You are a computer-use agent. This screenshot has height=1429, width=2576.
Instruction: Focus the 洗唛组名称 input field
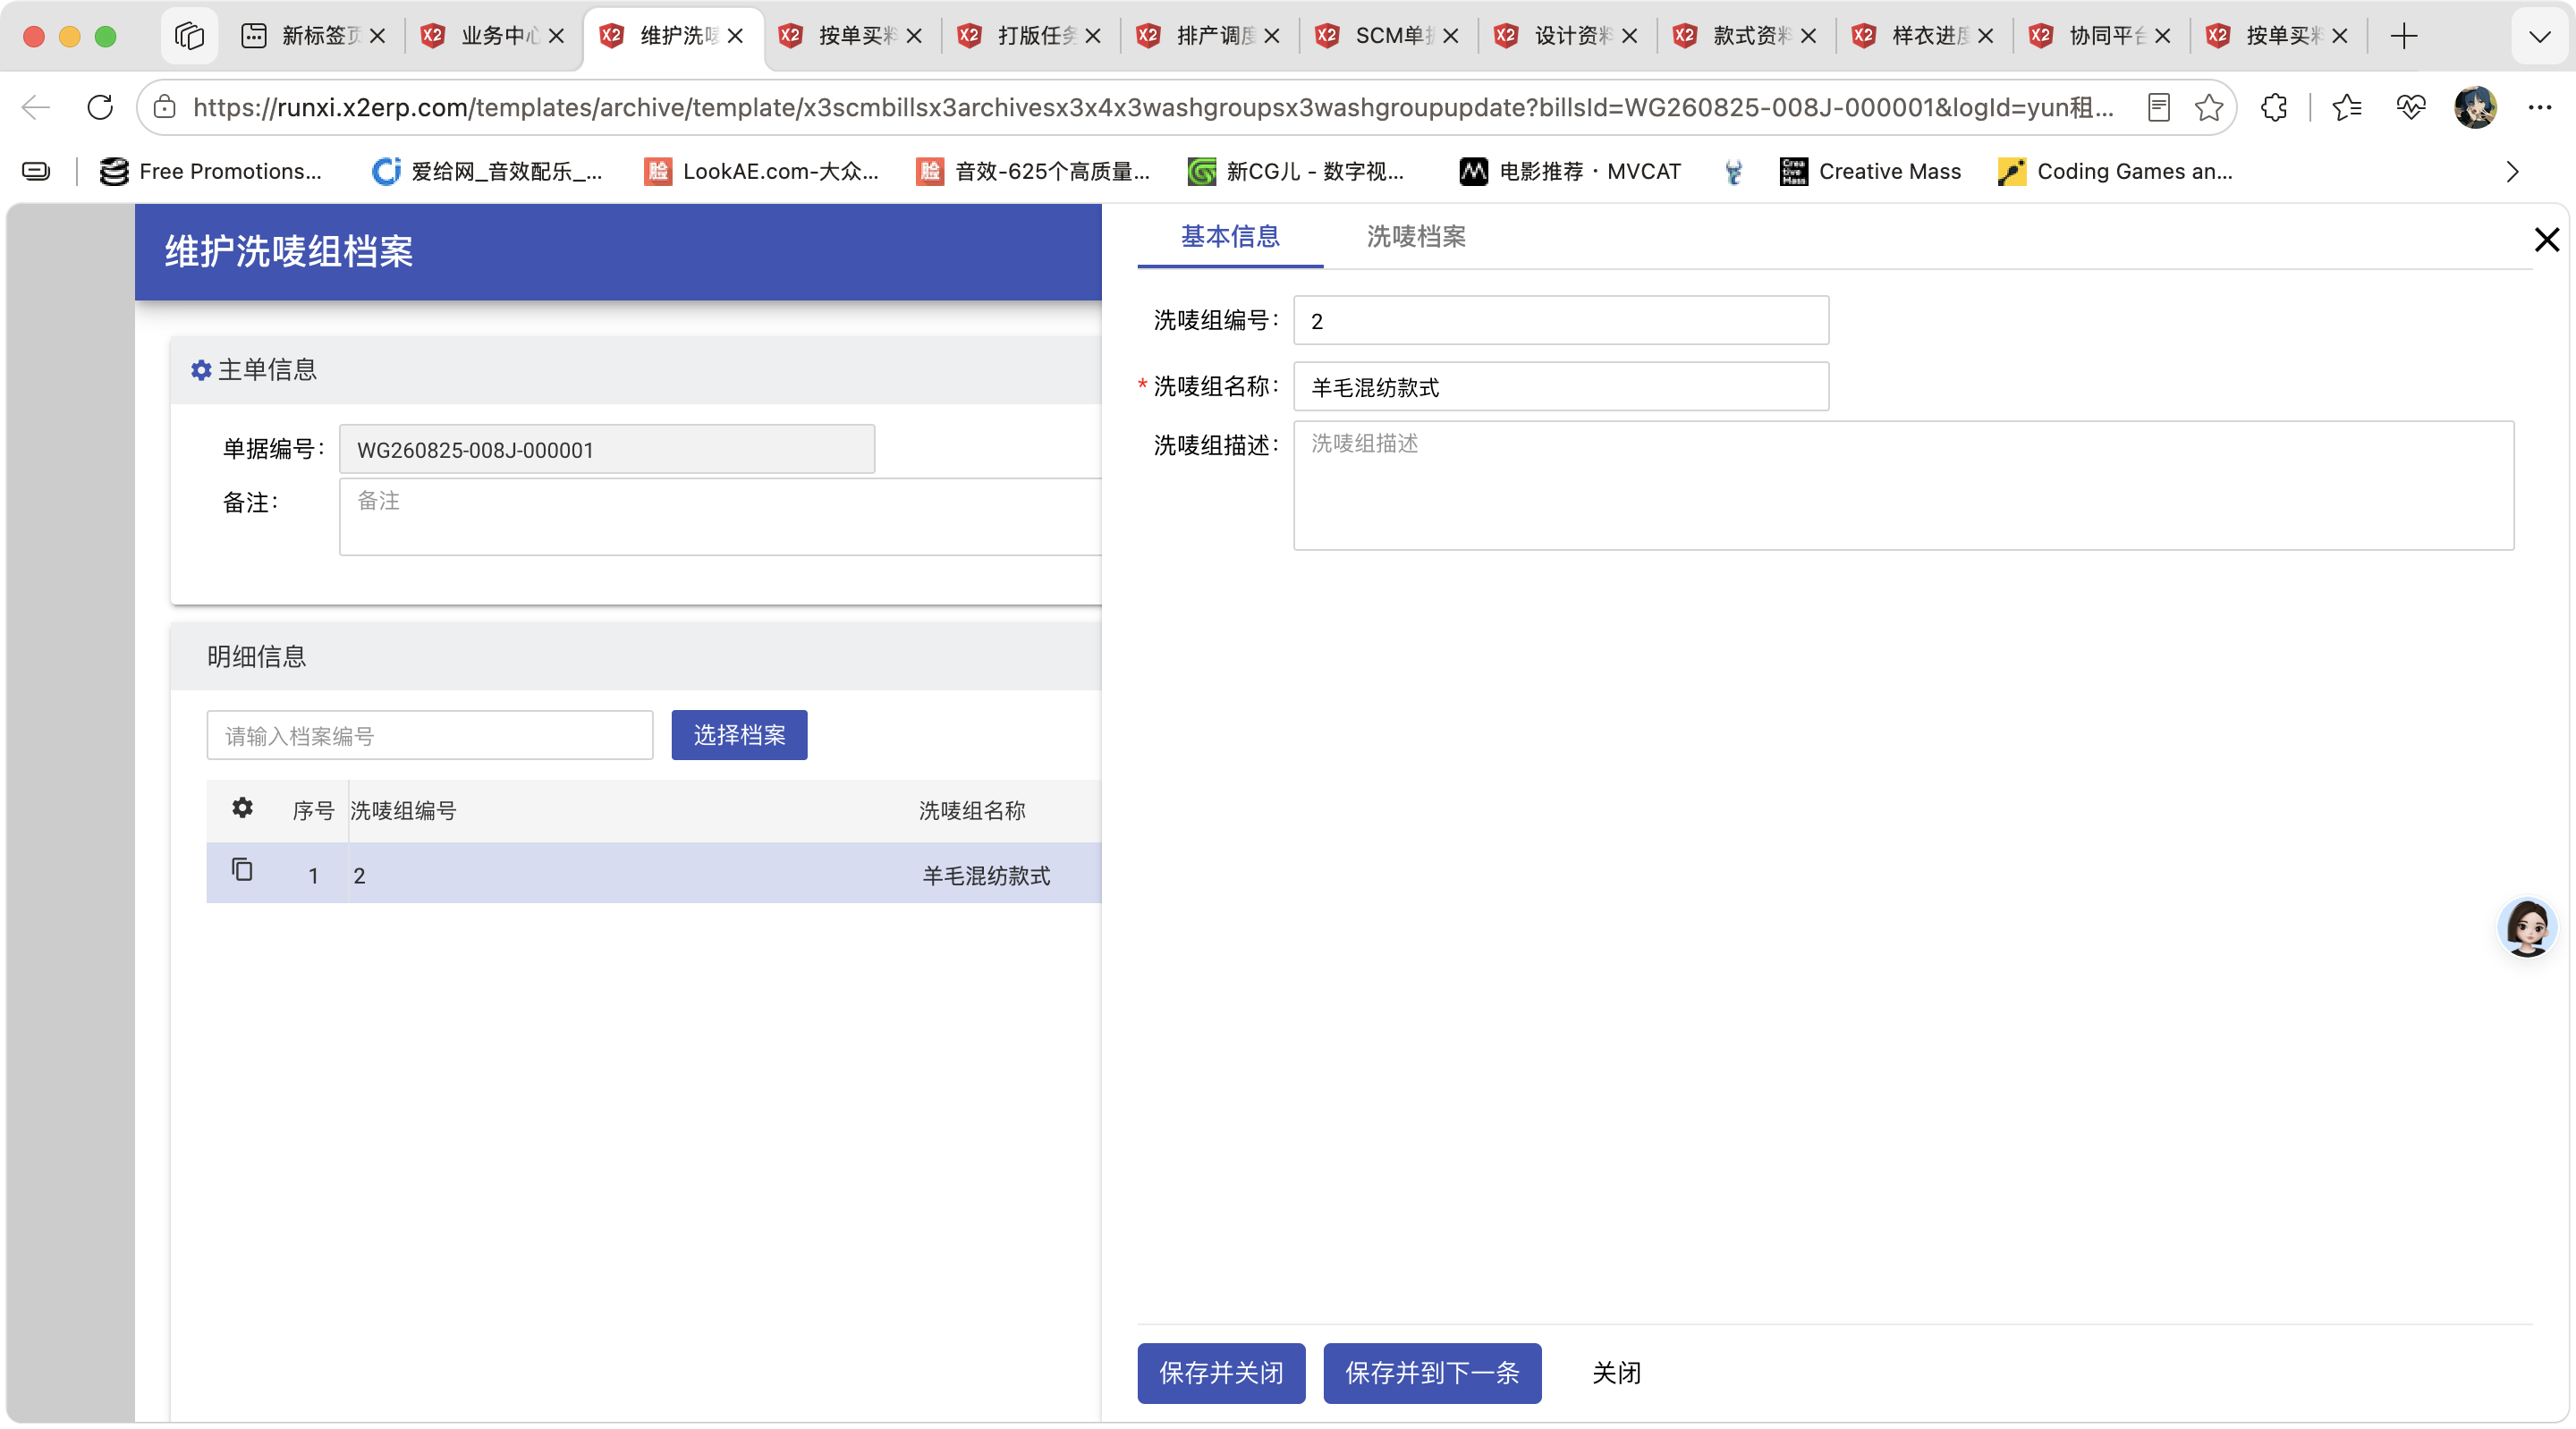(x=1561, y=386)
